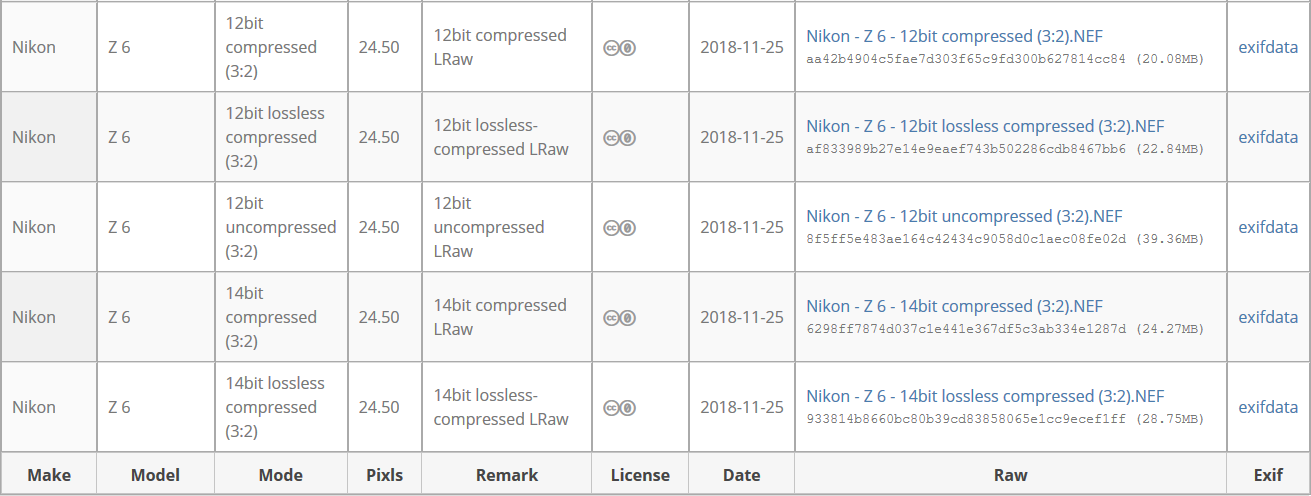
Task: Download Nikon Z 6 14bit lossless compressed NEF
Action: 985,396
